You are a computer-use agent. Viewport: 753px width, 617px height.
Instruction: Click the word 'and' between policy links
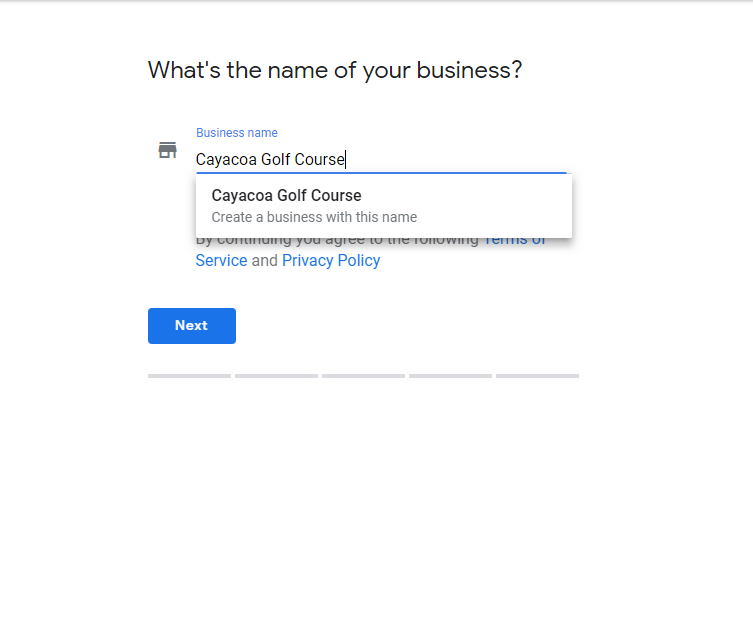click(x=265, y=260)
